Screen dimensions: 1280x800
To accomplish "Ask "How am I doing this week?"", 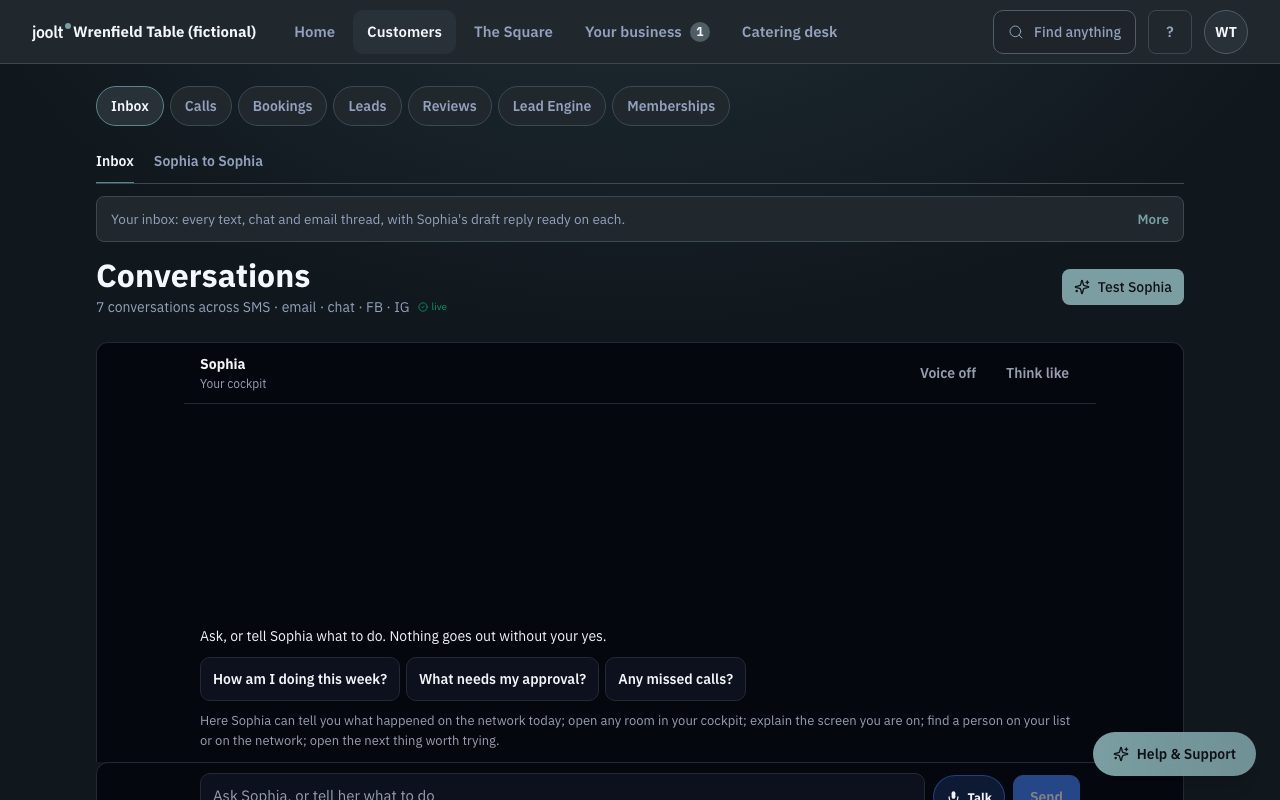I will pos(300,679).
